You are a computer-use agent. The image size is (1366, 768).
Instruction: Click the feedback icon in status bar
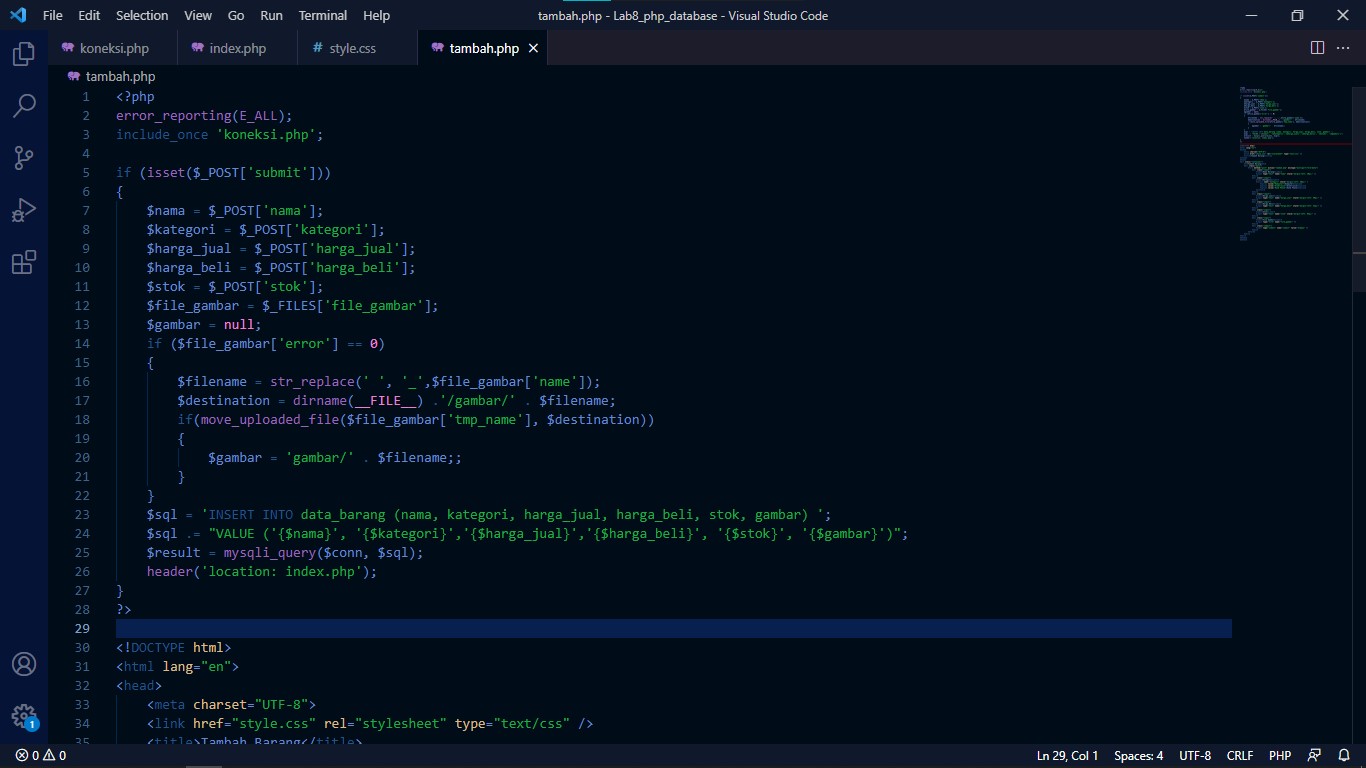click(x=1313, y=755)
